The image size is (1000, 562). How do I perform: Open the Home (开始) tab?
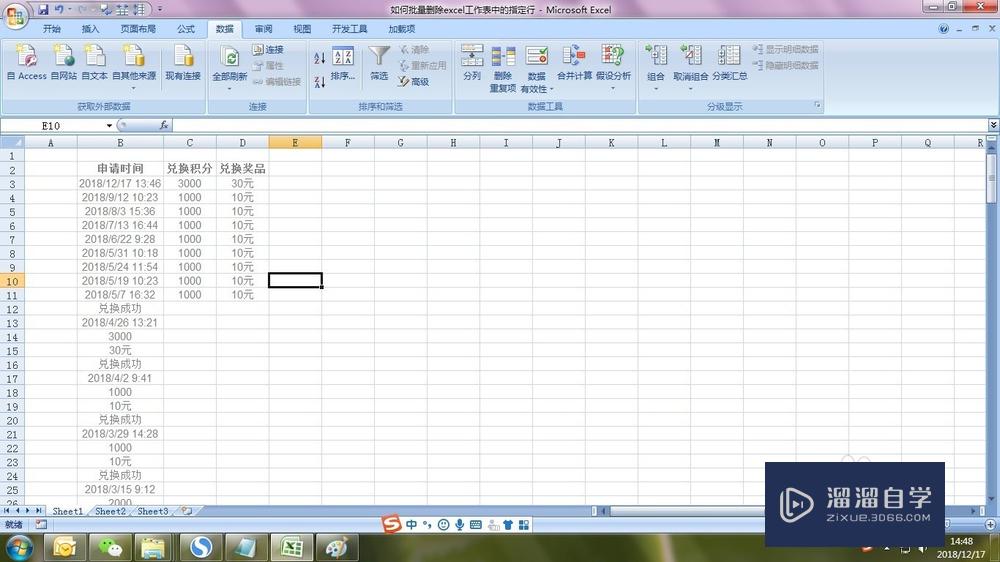pyautogui.click(x=52, y=29)
